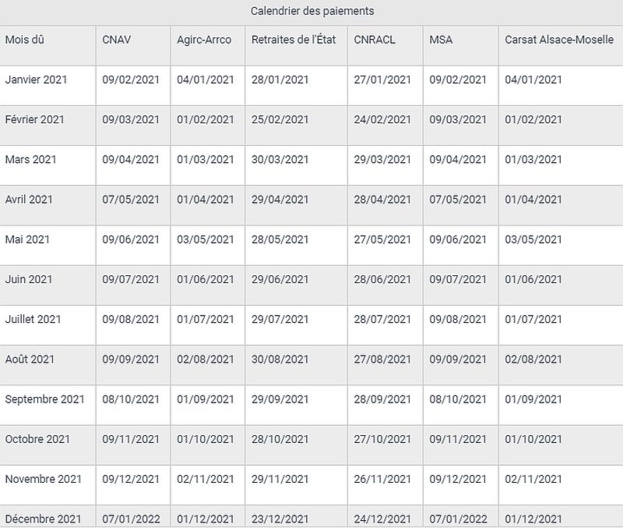The width and height of the screenshot is (623, 528).
Task: Click the MSA column header
Action: 440,40
